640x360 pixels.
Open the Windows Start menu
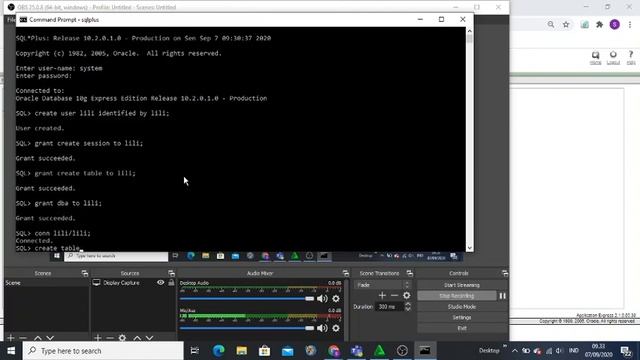(x=11, y=351)
